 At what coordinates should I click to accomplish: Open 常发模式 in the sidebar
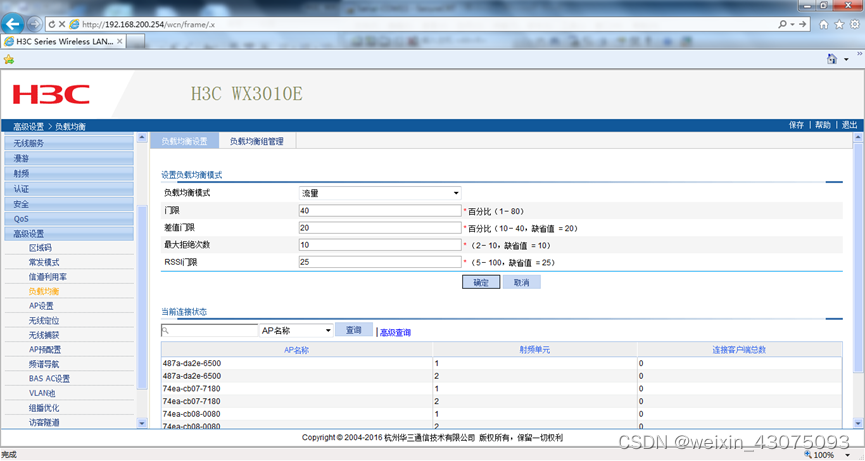(x=44, y=262)
